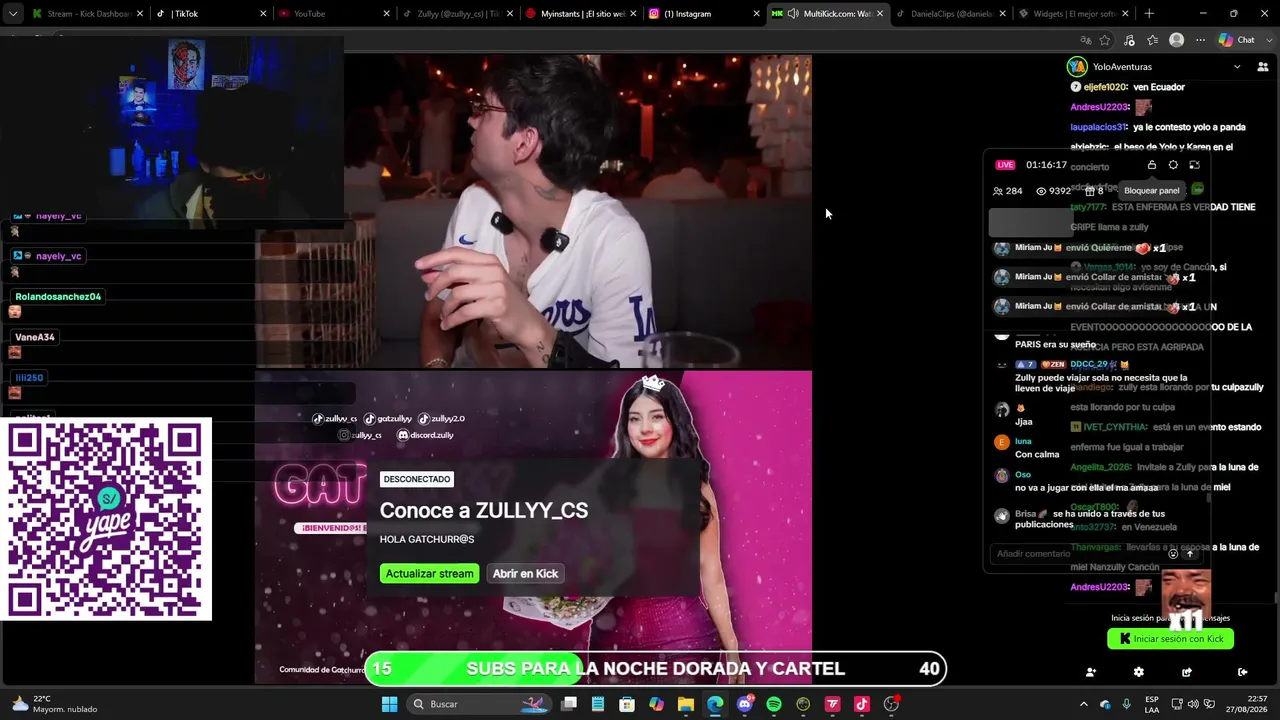This screenshot has width=1280, height=720.
Task: Open the Windows Start menu
Action: tap(390, 704)
